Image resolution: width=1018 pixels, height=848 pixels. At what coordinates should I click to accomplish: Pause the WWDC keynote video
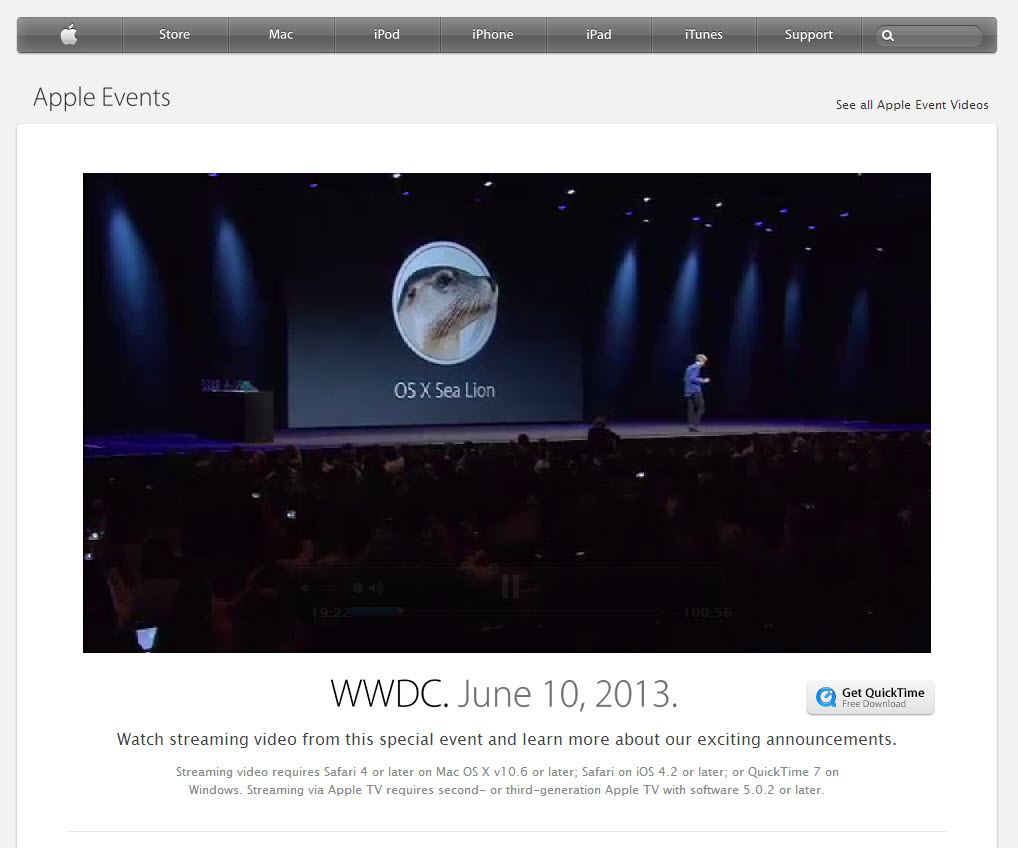tap(510, 586)
